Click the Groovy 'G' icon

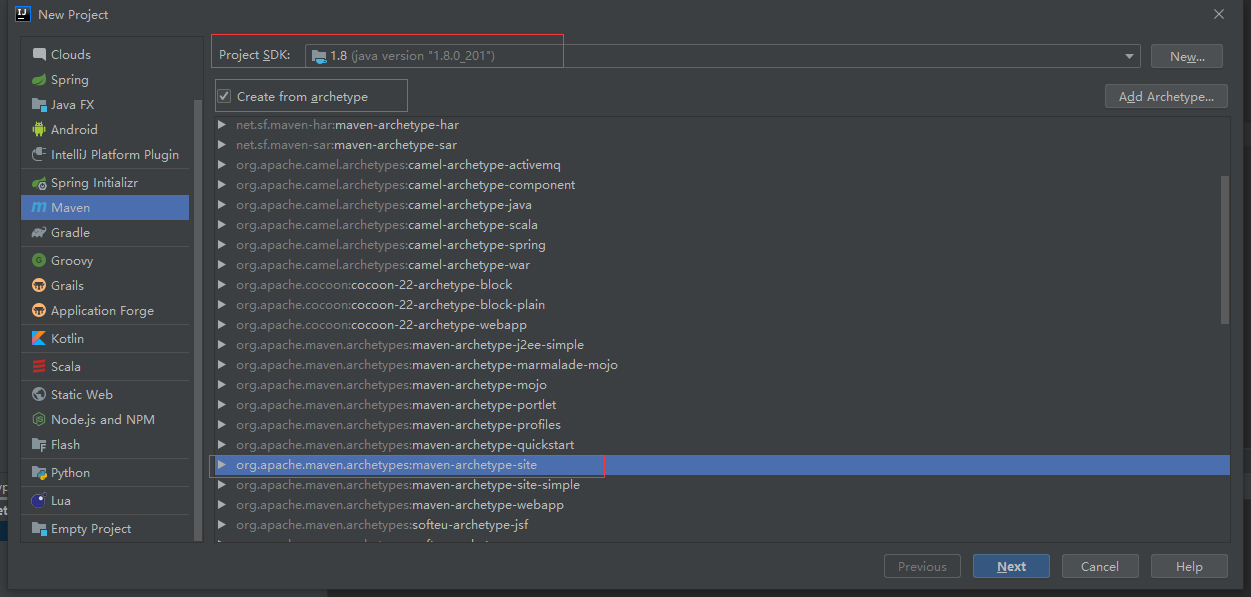[x=39, y=261]
